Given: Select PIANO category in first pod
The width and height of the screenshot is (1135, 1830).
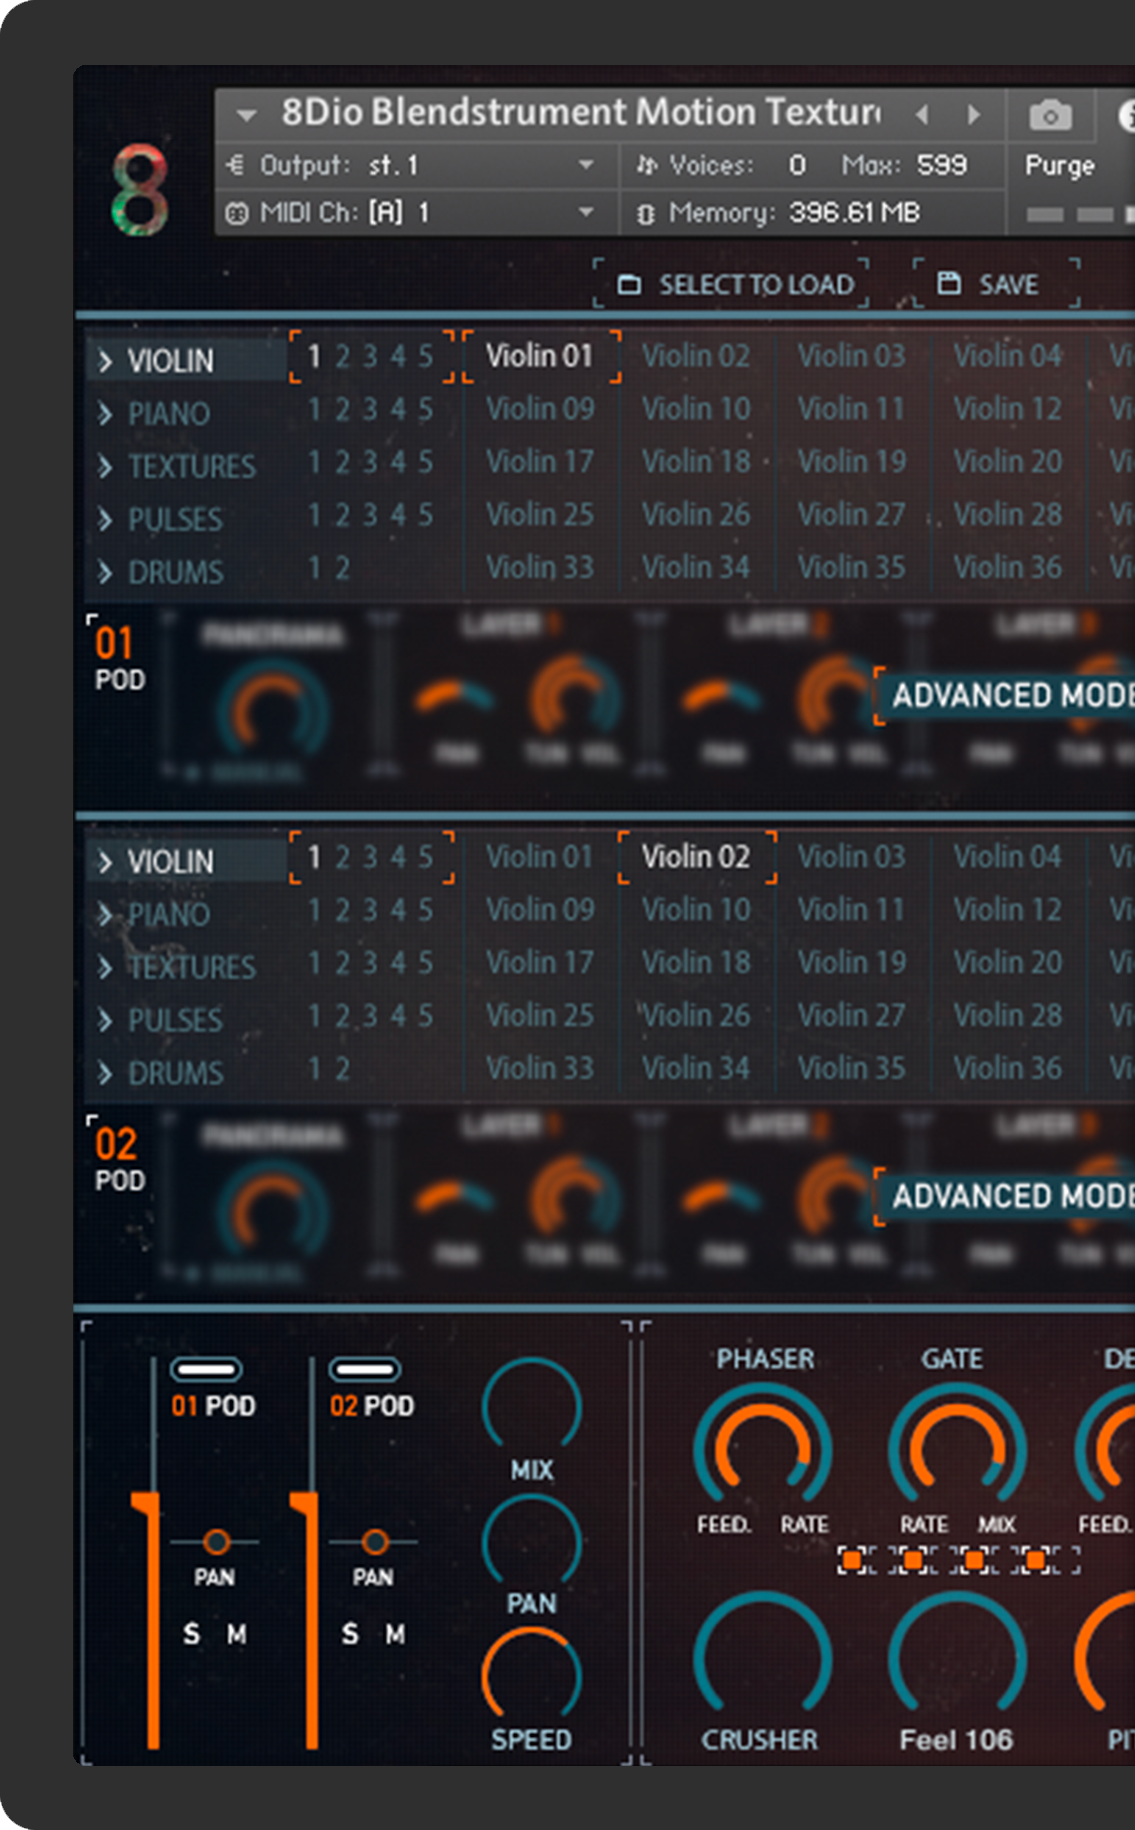Looking at the screenshot, I should coord(168,413).
